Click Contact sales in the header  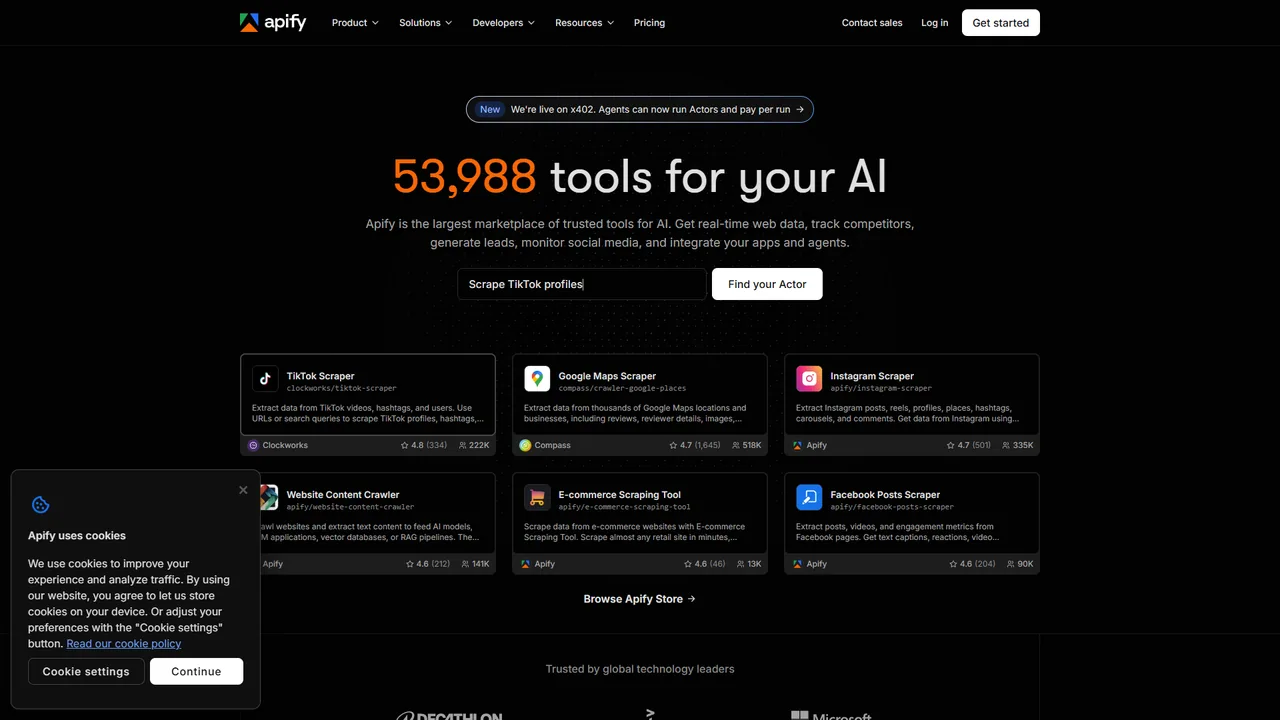(x=872, y=23)
